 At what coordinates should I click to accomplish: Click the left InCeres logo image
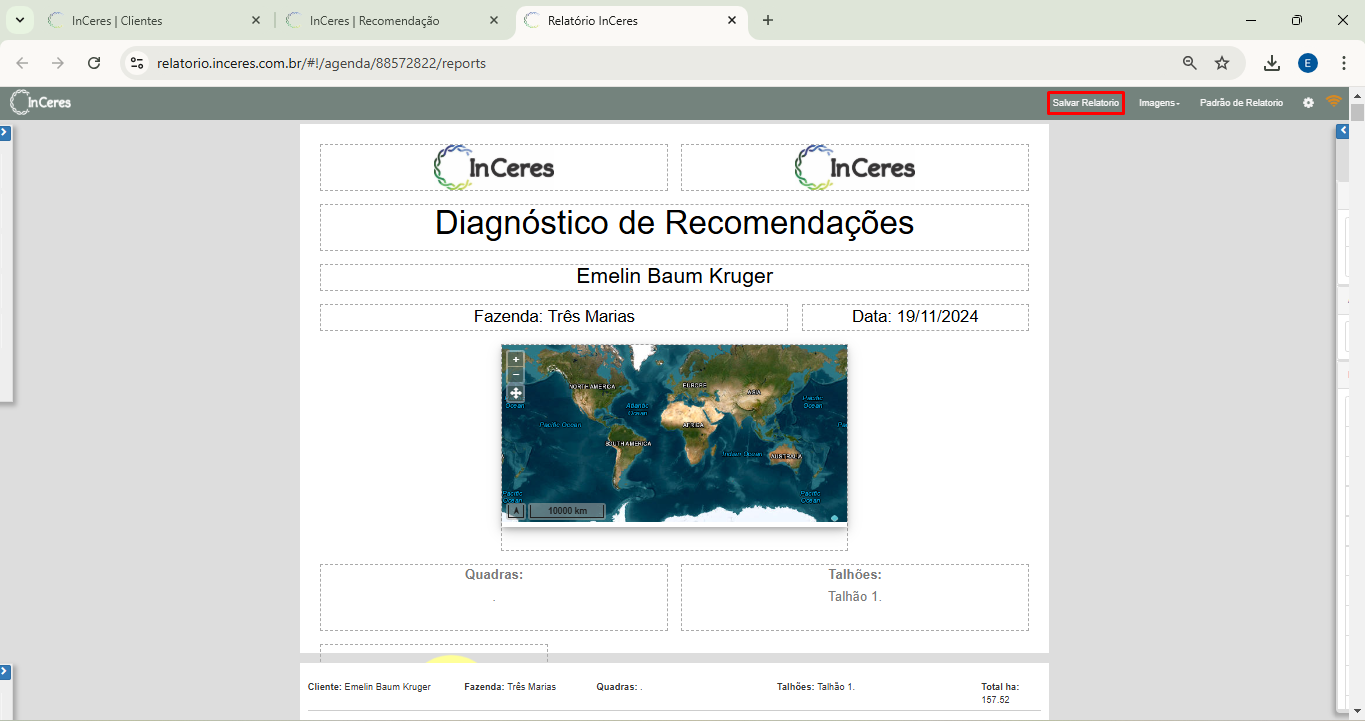[494, 167]
